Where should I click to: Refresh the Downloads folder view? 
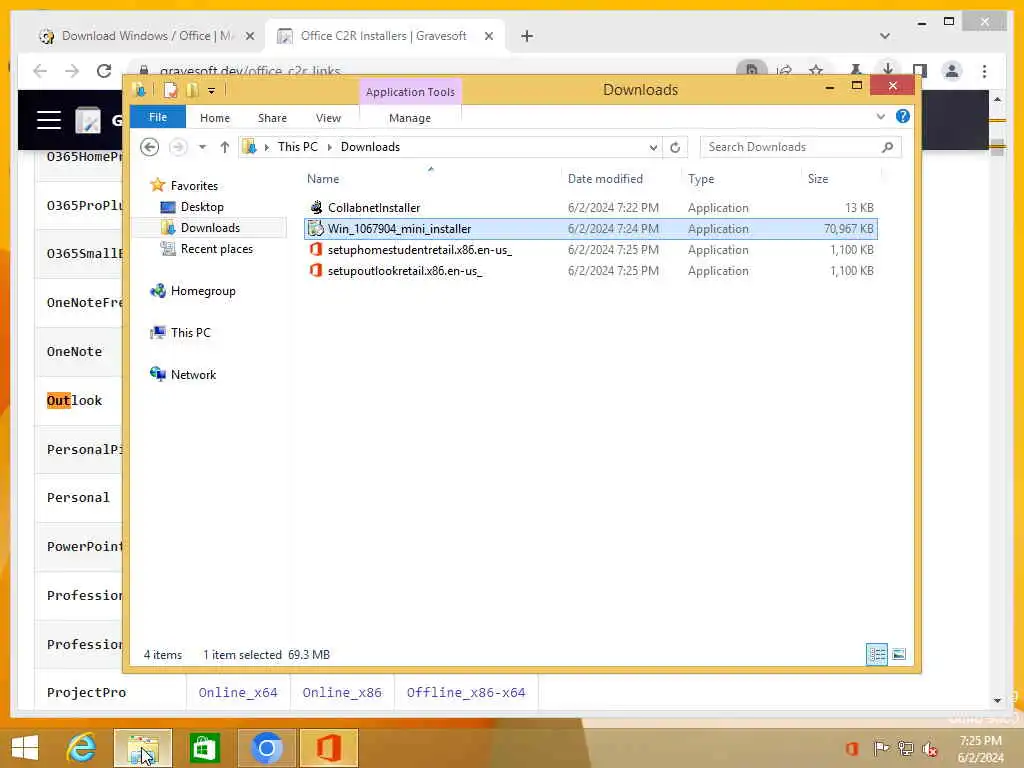(675, 148)
